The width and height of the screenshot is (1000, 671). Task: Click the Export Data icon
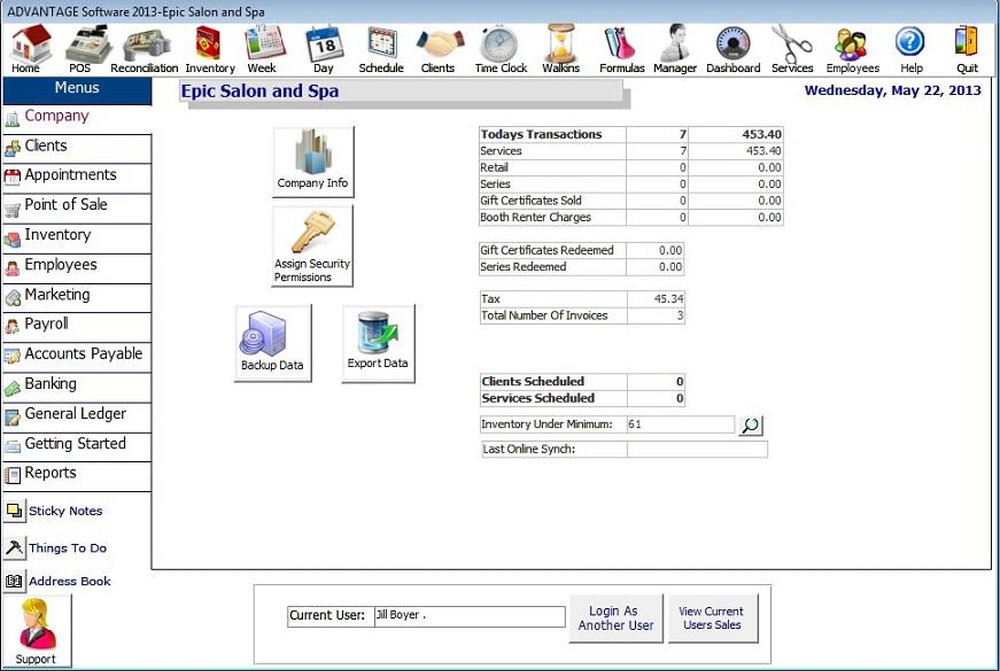[x=378, y=343]
